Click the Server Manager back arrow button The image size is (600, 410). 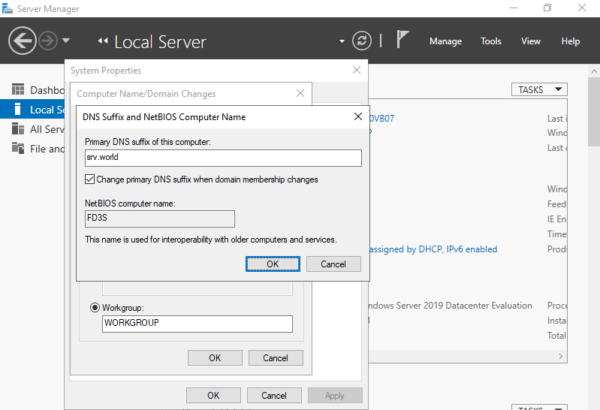(22, 41)
